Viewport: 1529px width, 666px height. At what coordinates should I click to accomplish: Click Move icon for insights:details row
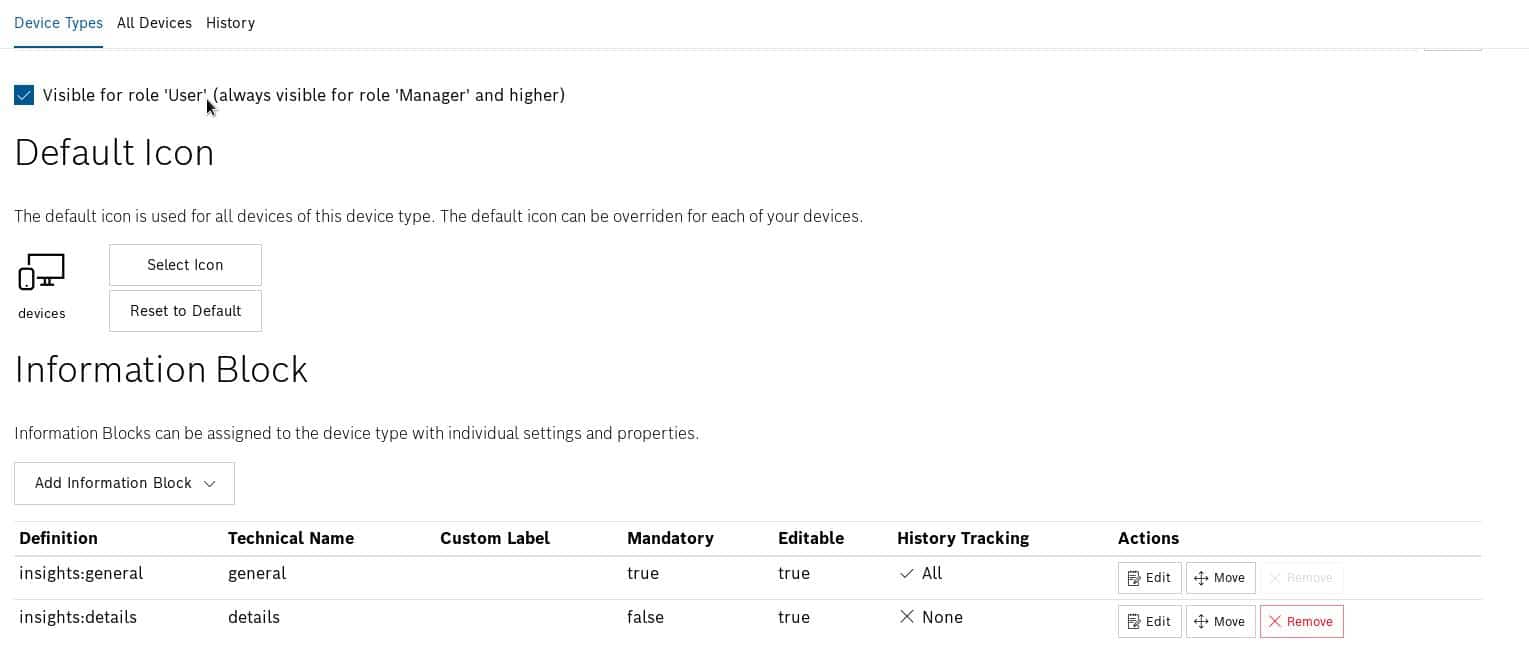tap(1202, 622)
